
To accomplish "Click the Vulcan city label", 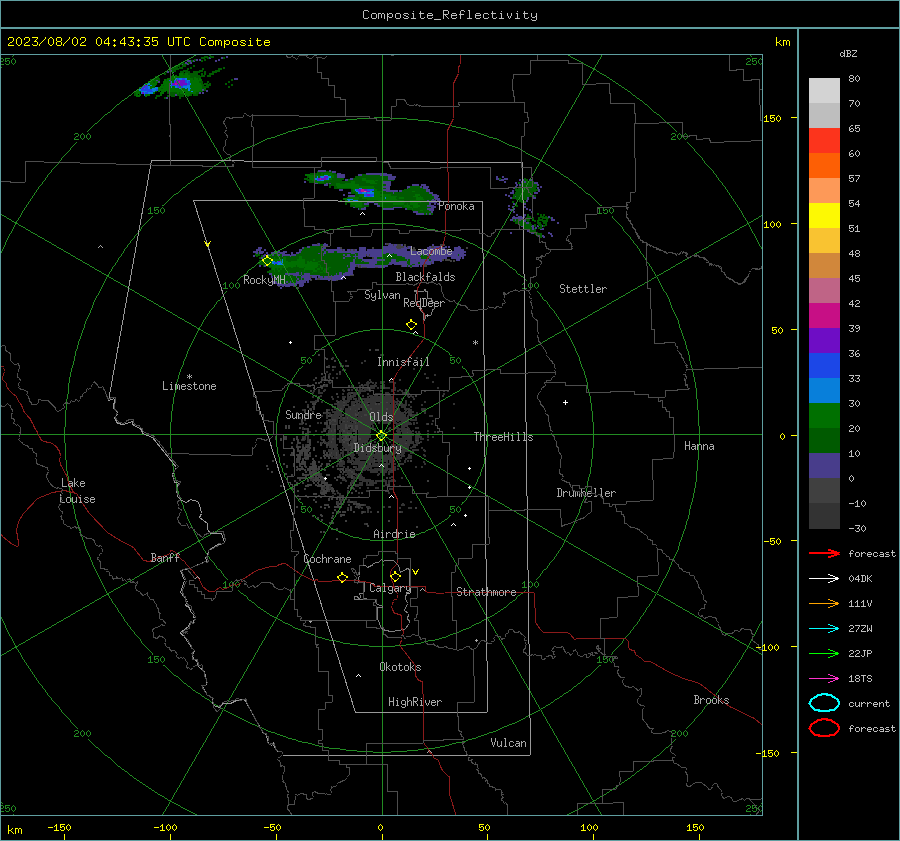I will tap(508, 743).
